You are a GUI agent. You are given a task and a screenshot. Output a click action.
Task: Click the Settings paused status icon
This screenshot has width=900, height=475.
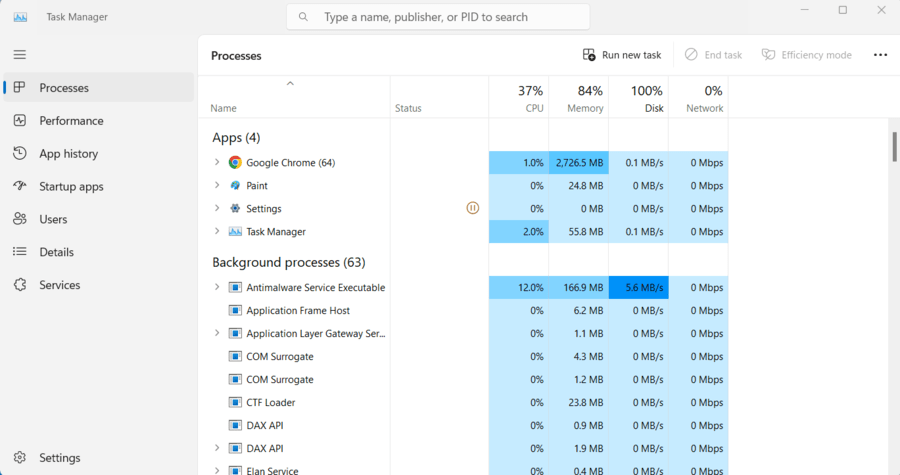[473, 209]
